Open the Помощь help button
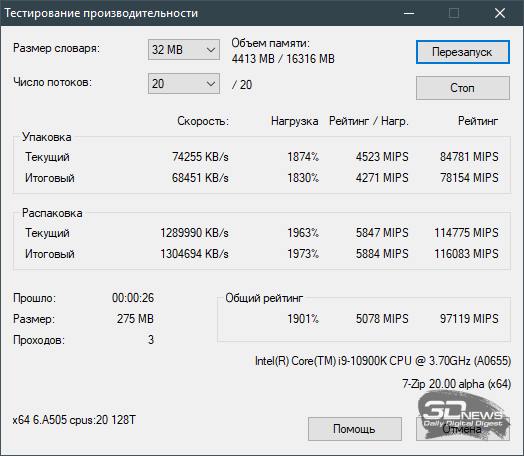 pos(355,429)
